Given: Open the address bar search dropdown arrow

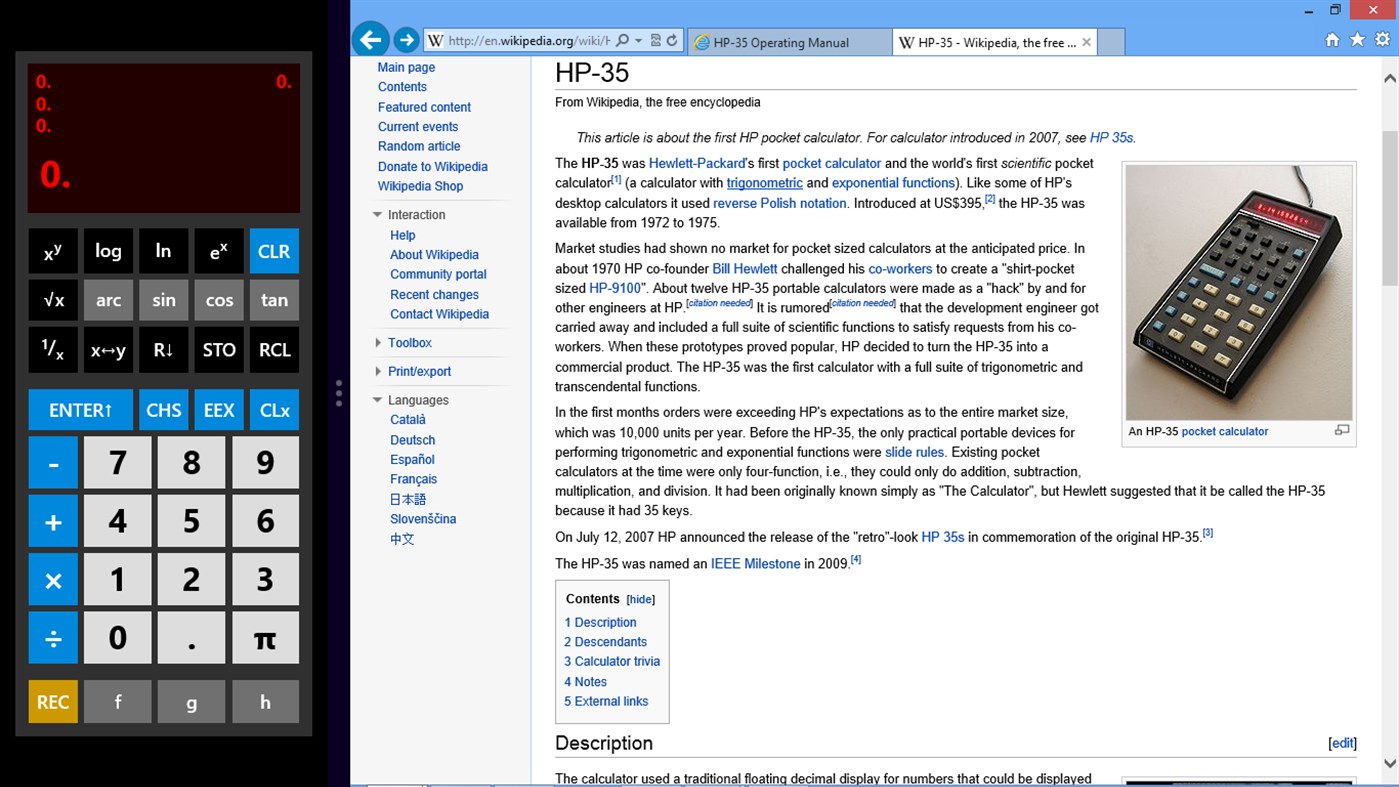Looking at the screenshot, I should pos(639,41).
